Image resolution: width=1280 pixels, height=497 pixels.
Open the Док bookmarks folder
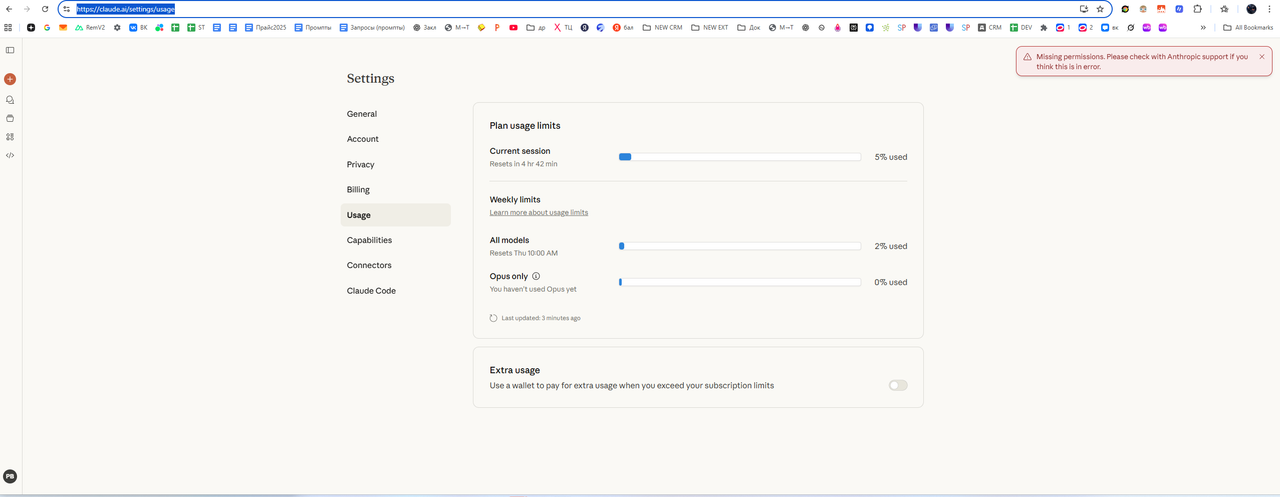tap(748, 28)
